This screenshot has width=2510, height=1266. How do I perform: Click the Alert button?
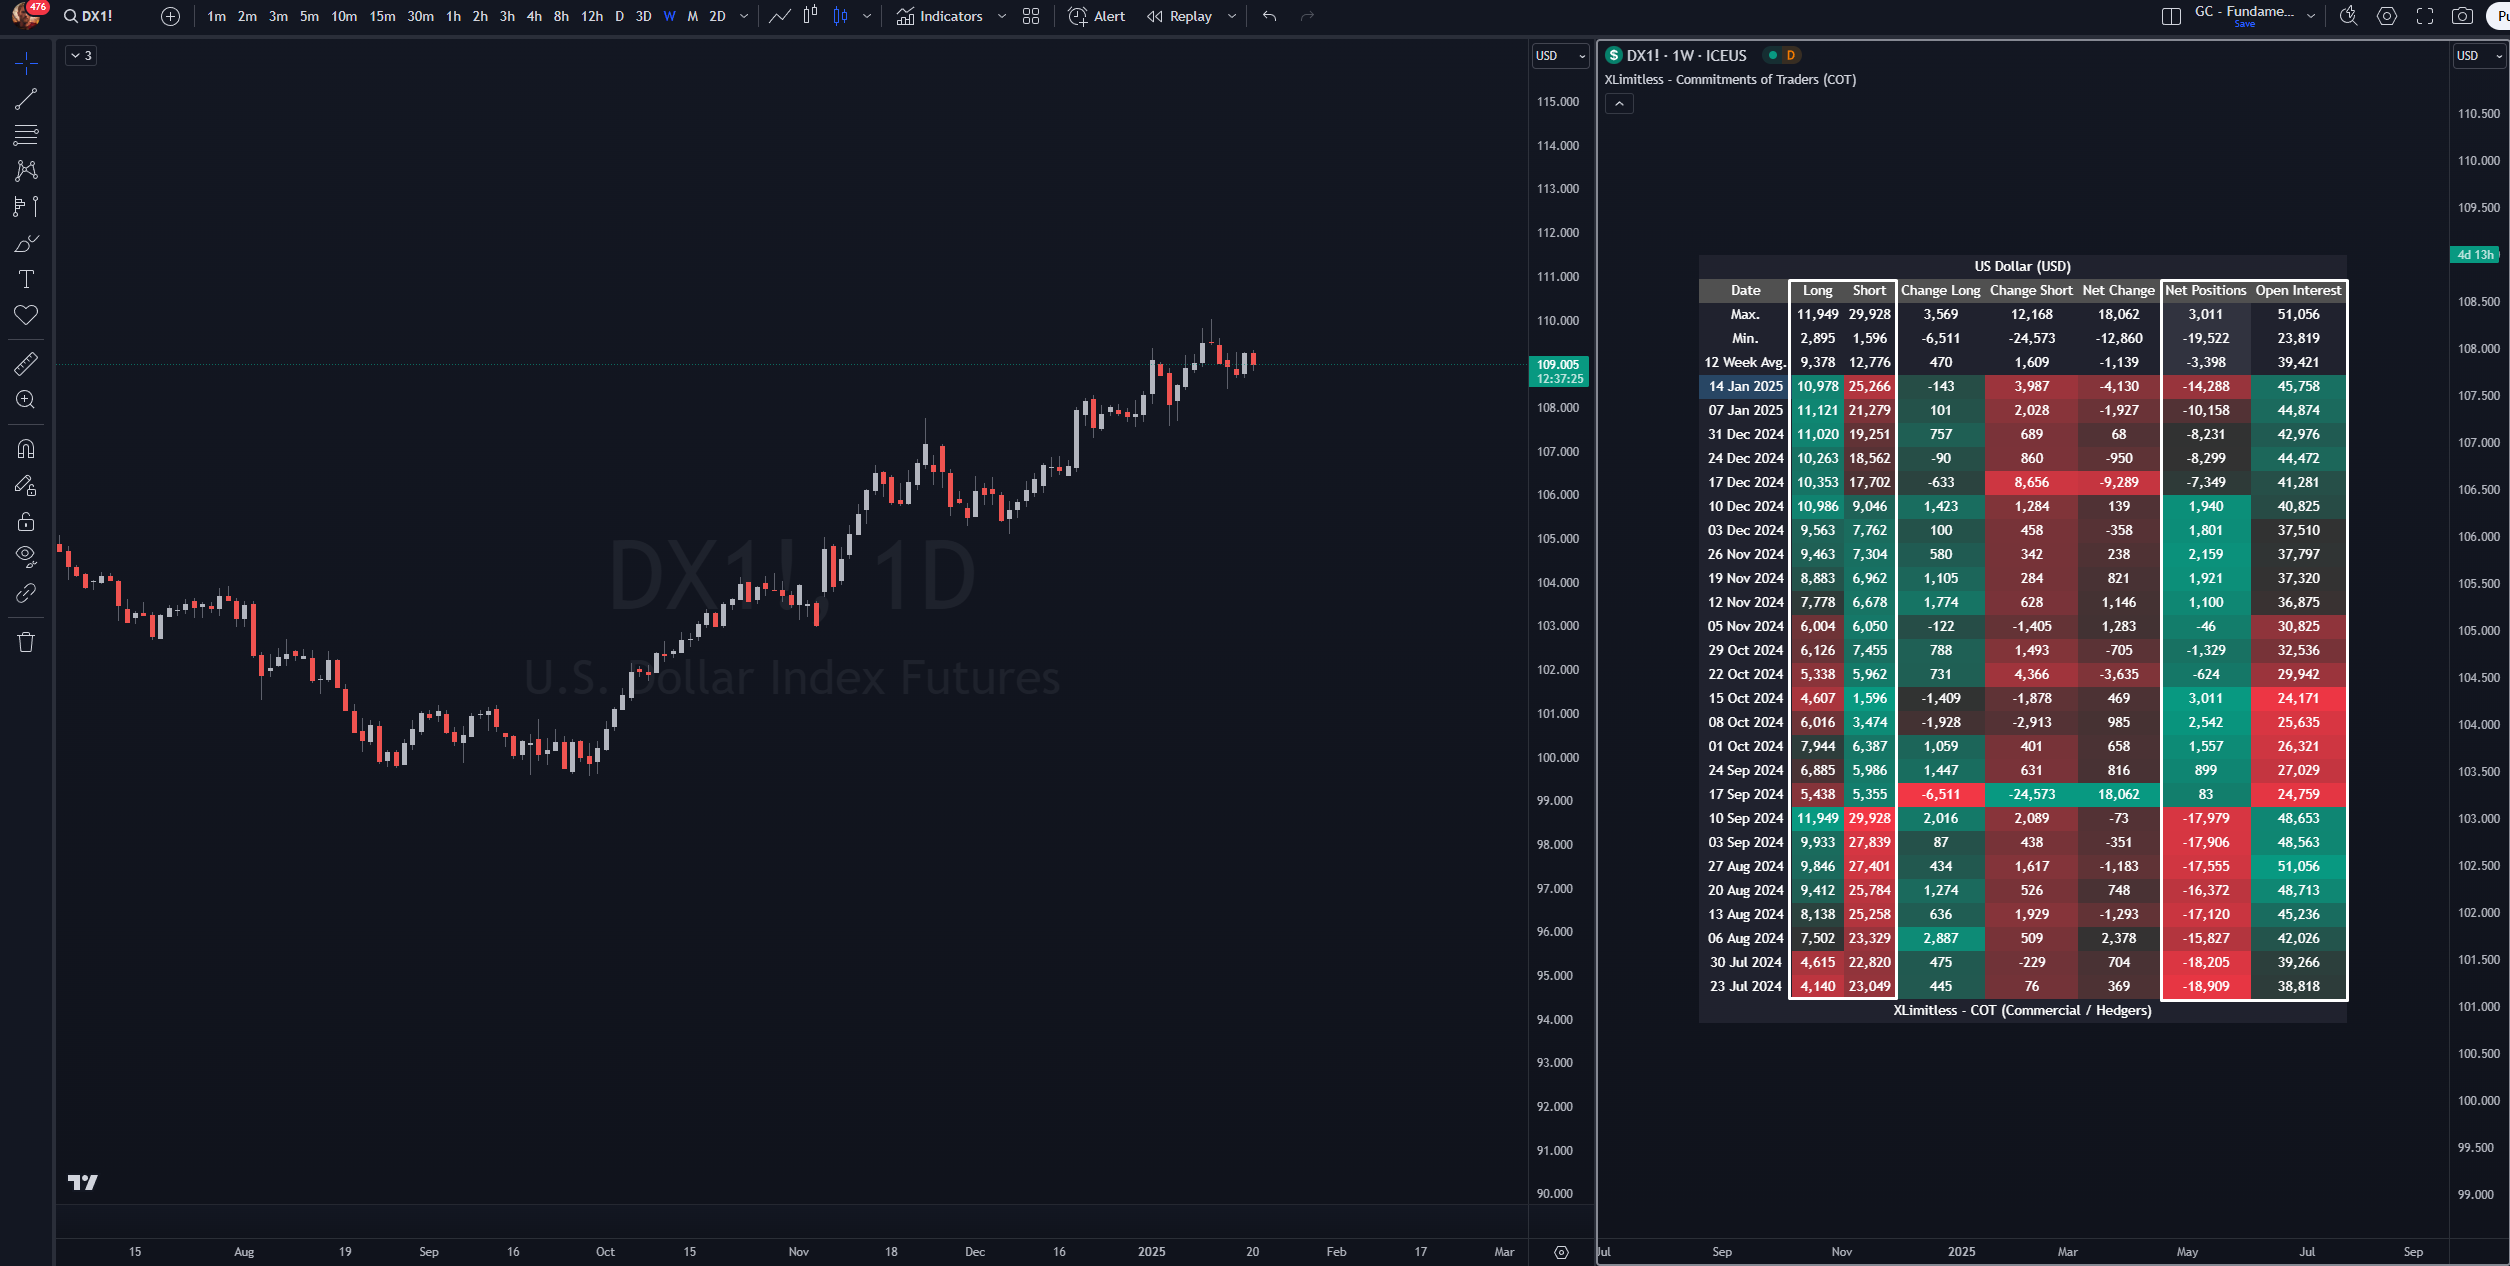tap(1097, 16)
